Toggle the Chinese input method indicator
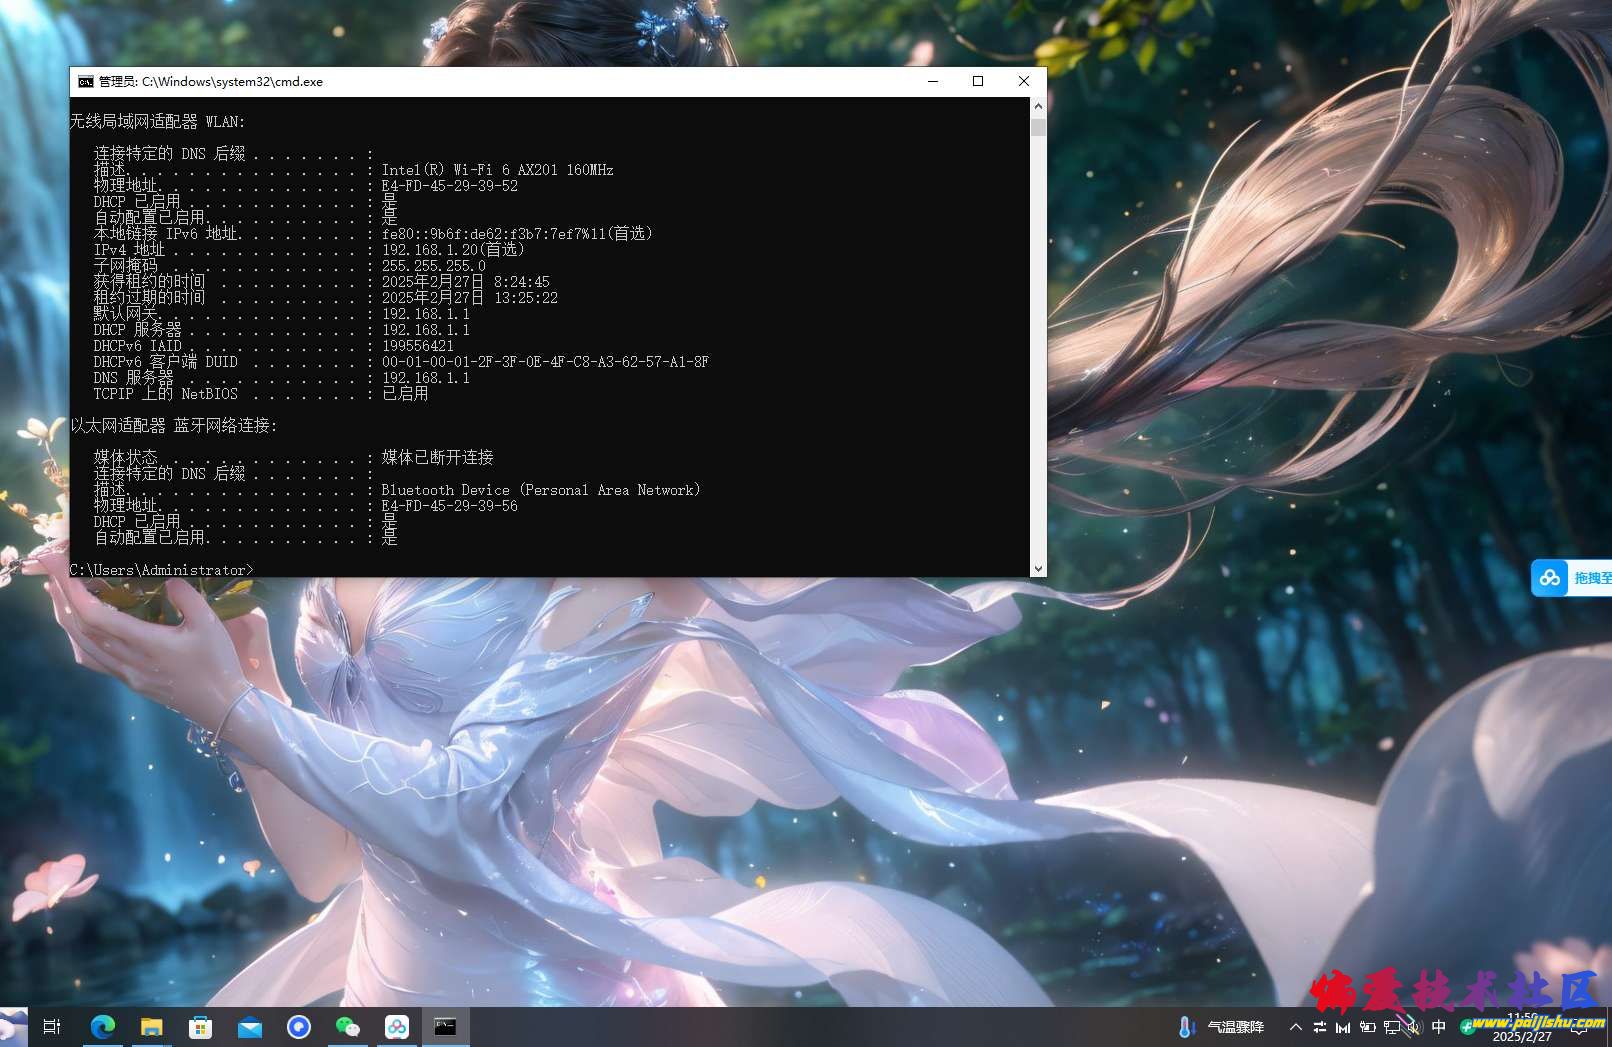 point(1439,1027)
